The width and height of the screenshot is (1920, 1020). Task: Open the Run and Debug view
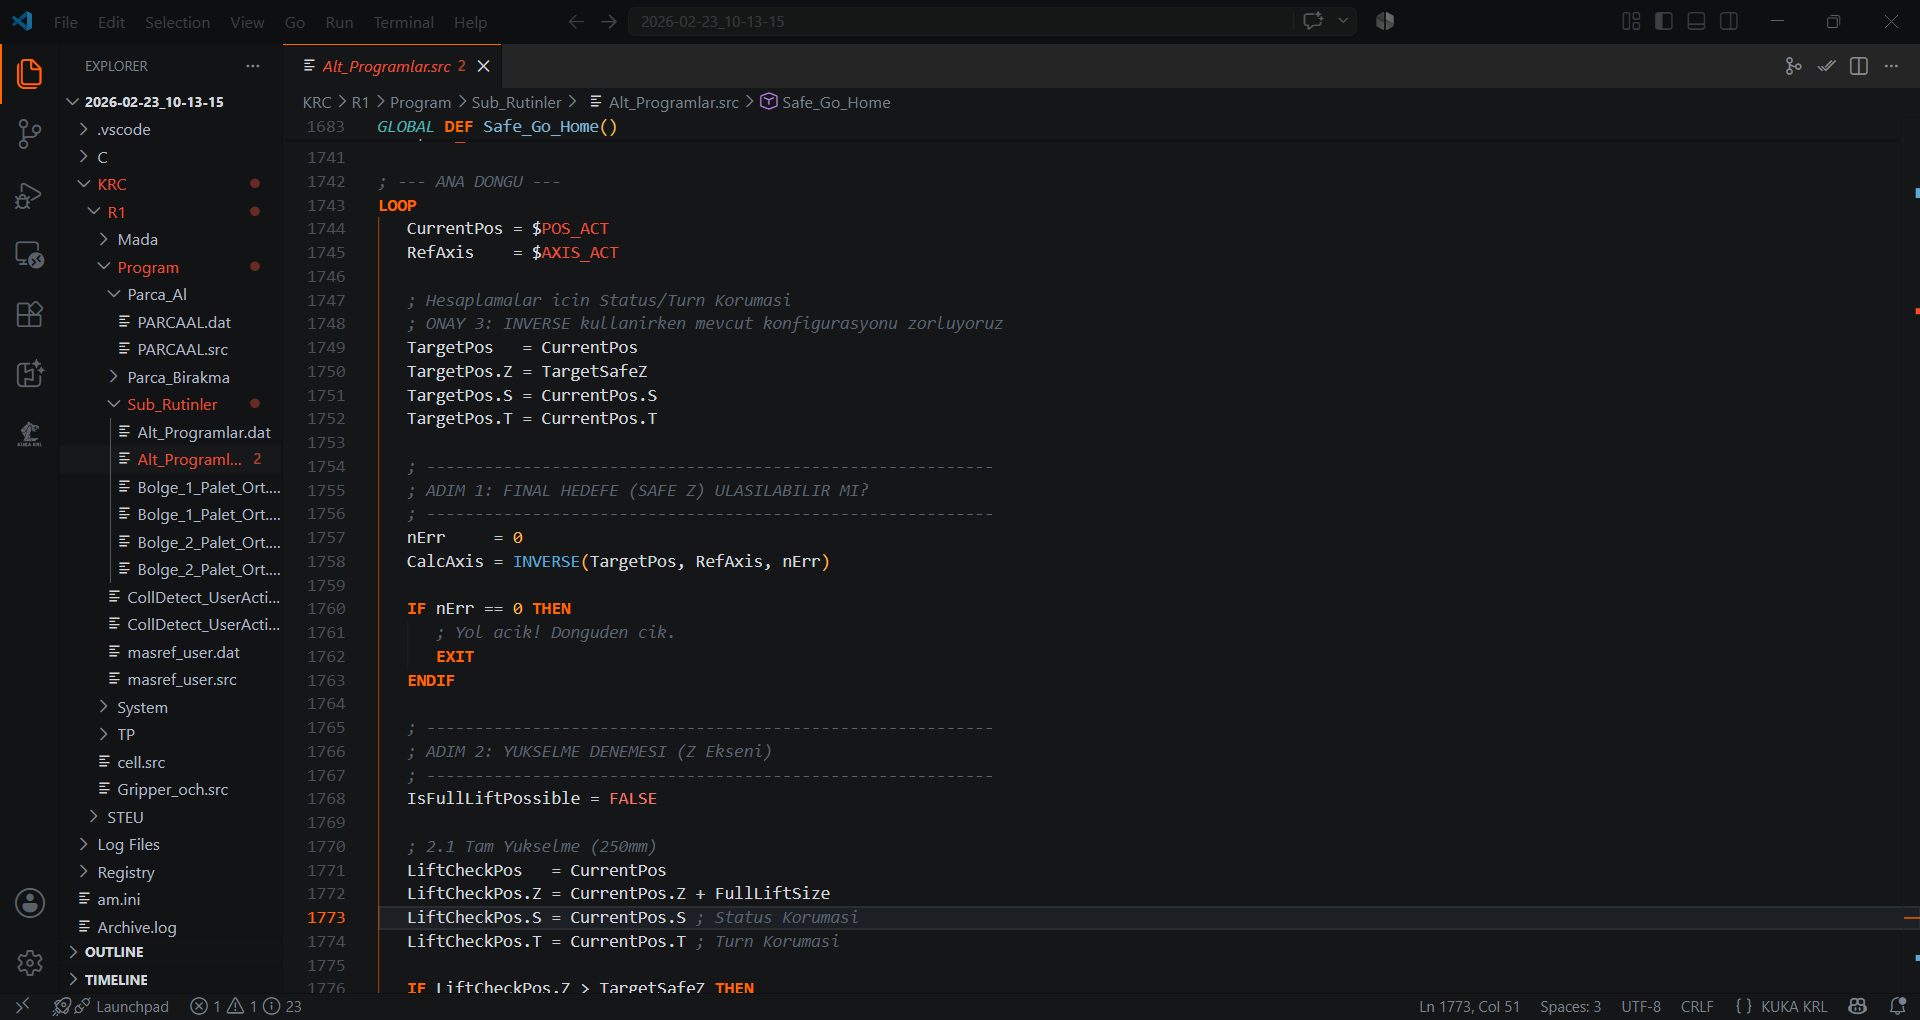click(30, 195)
